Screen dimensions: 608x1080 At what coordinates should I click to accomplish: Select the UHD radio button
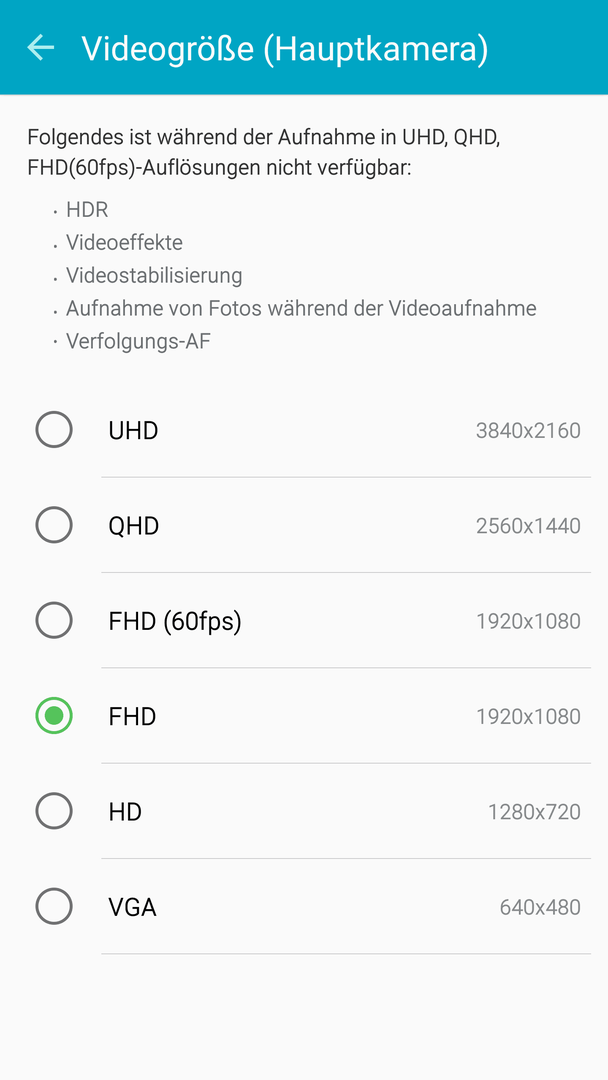(x=54, y=430)
